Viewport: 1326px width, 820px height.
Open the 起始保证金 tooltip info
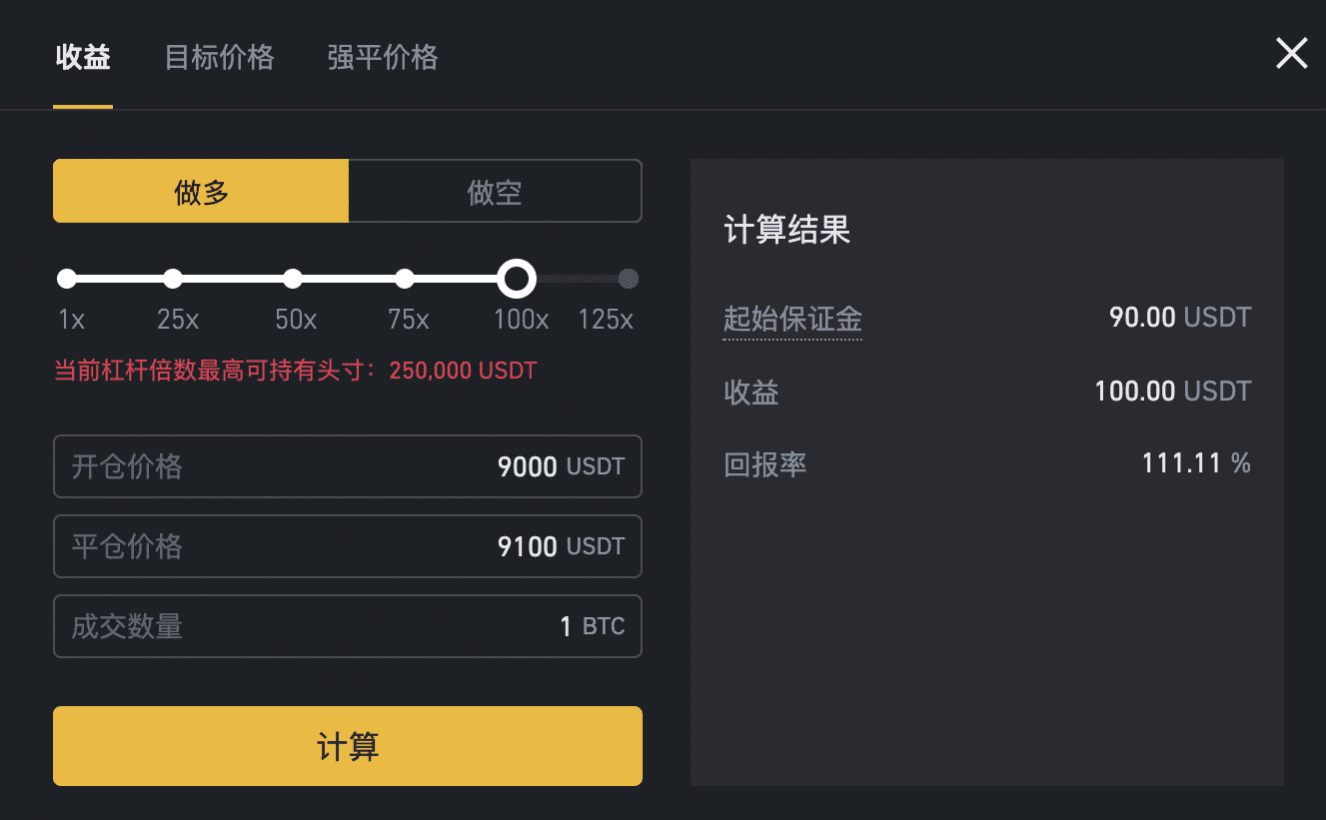tap(792, 317)
